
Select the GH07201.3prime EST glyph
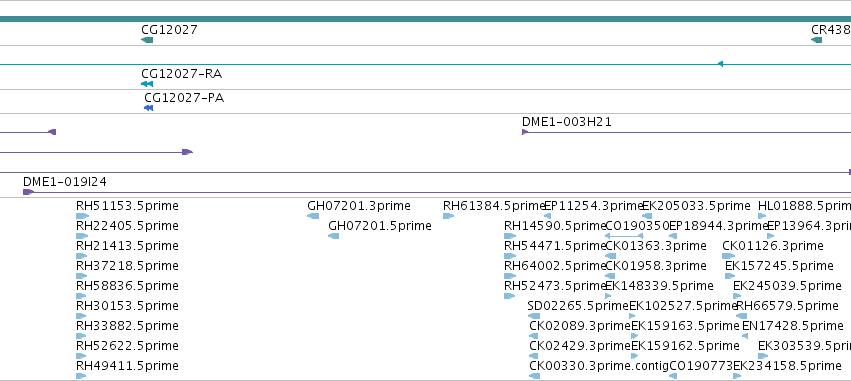click(313, 216)
